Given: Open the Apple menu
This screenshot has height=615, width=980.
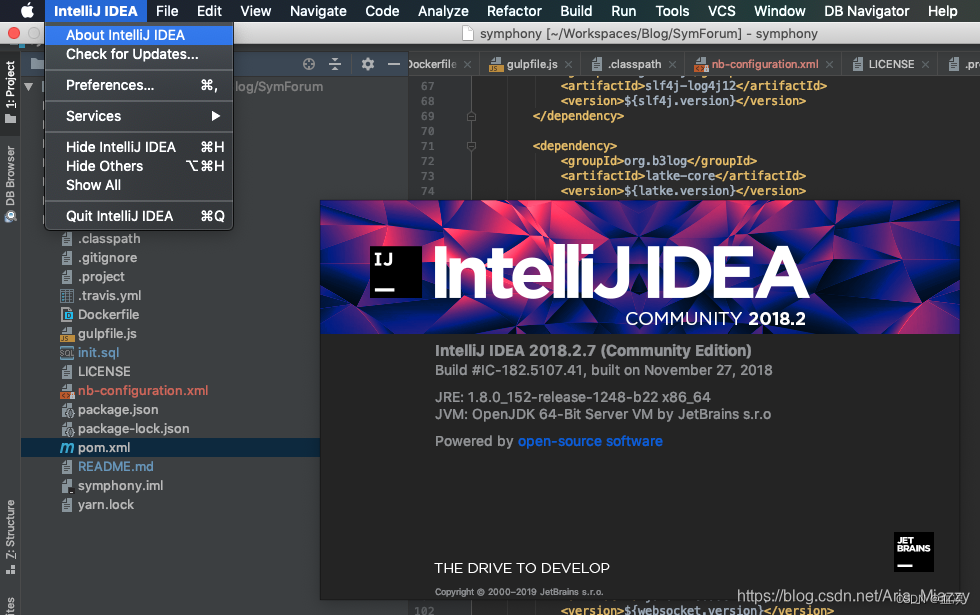Looking at the screenshot, I should click(x=27, y=11).
